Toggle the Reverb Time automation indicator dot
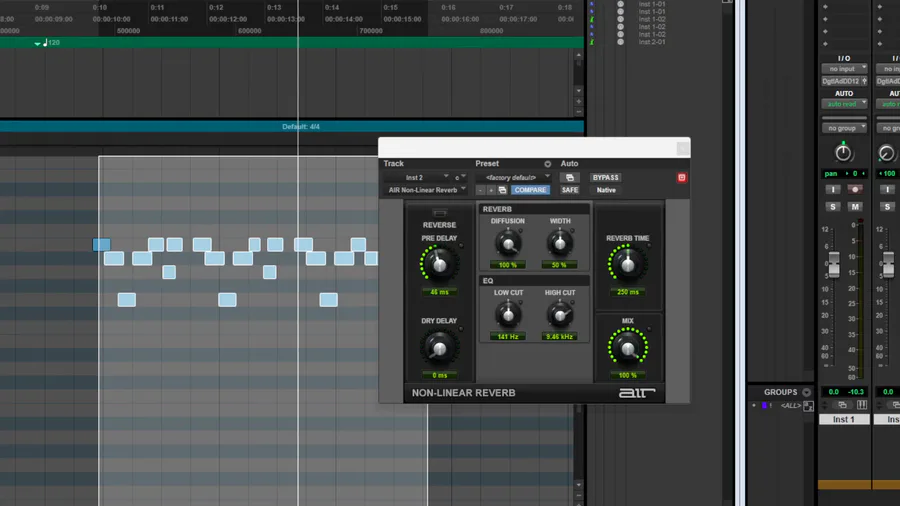 [649, 246]
